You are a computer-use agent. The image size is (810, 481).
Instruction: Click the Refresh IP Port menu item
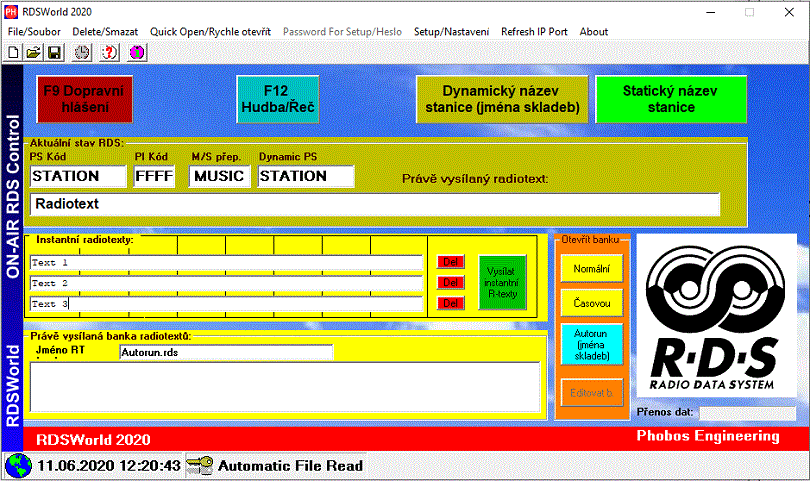(534, 32)
